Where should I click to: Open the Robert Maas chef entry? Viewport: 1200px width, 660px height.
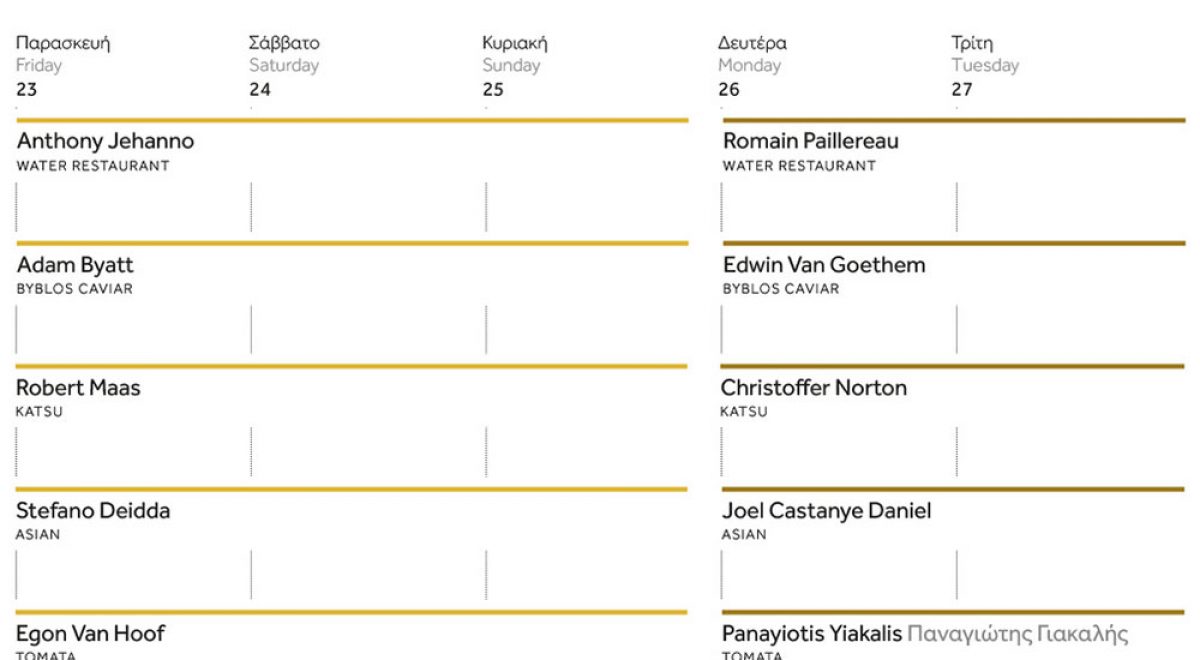click(x=78, y=388)
